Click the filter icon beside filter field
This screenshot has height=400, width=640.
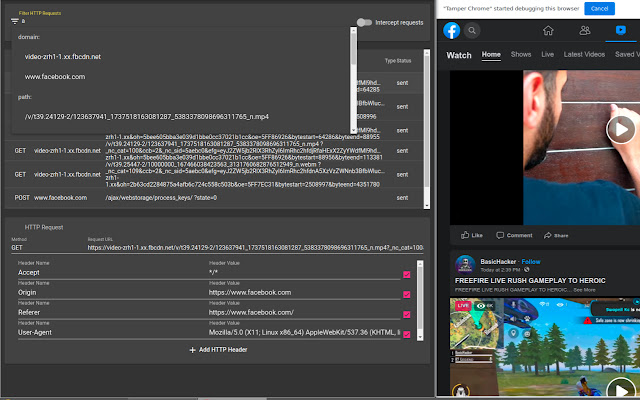click(x=12, y=21)
